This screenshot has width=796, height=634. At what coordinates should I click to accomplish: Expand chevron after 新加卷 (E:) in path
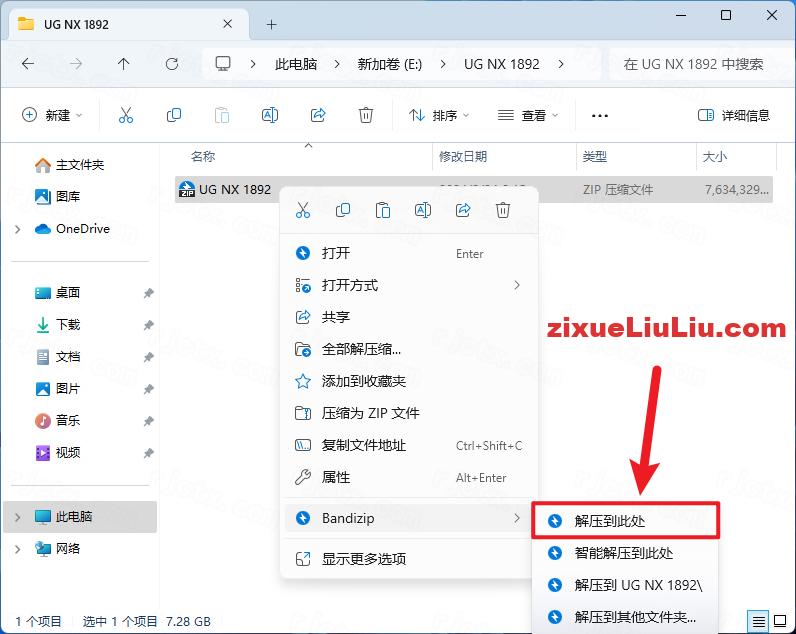pos(443,64)
